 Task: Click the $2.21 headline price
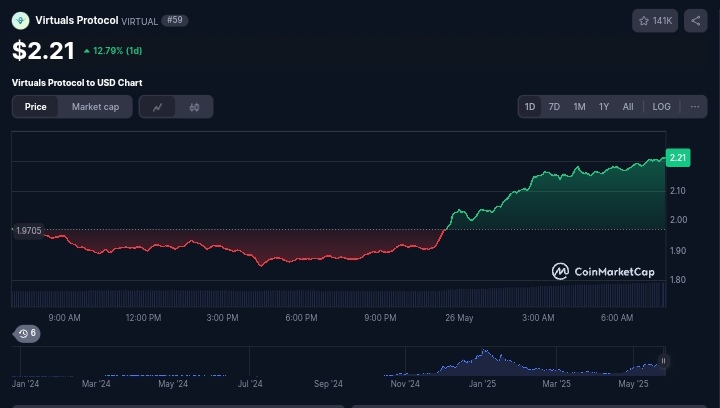pos(43,50)
